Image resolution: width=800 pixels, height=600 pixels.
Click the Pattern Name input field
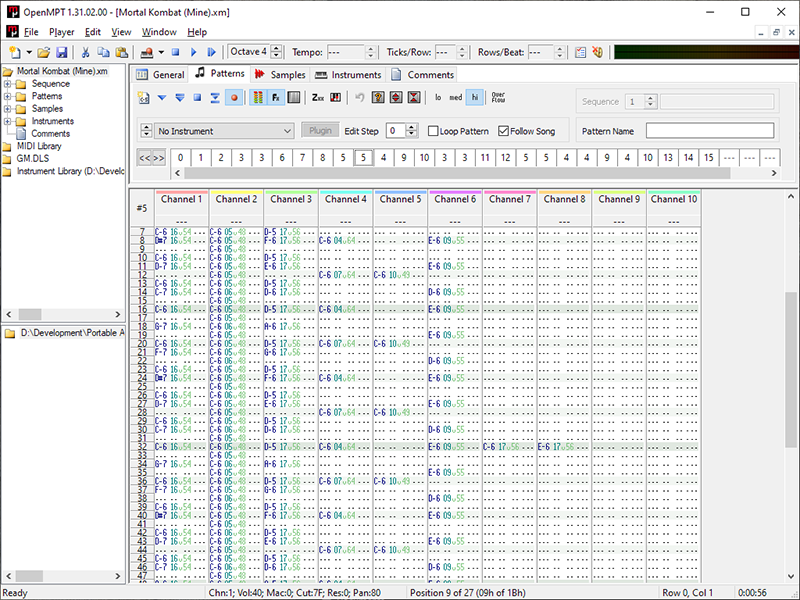click(709, 131)
